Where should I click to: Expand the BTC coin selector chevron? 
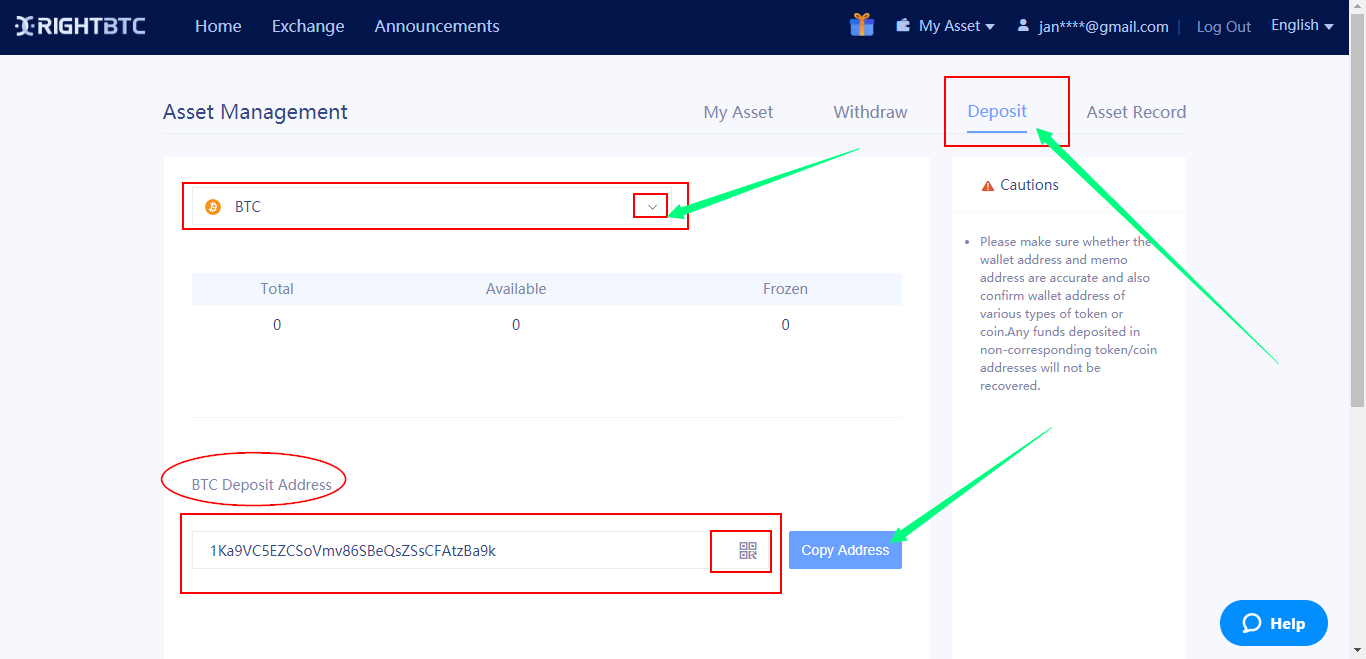651,207
